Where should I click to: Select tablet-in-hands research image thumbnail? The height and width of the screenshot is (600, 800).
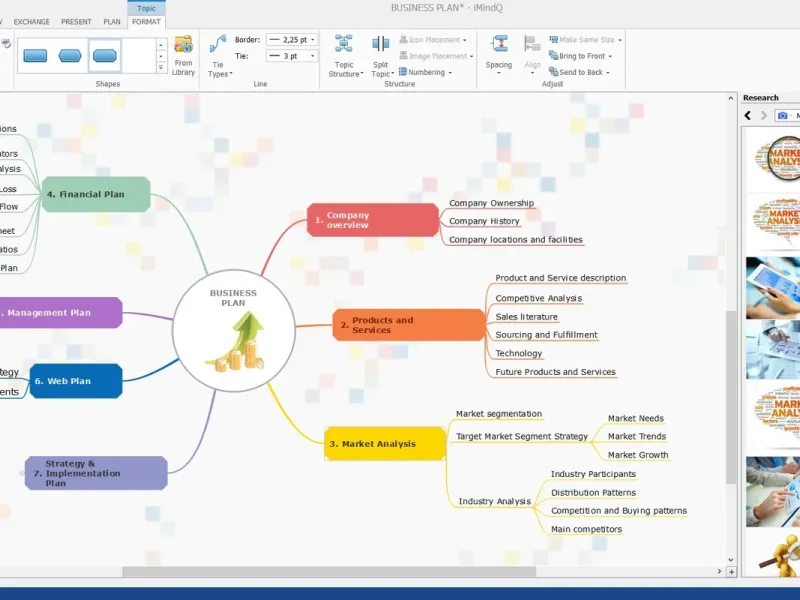tap(773, 288)
